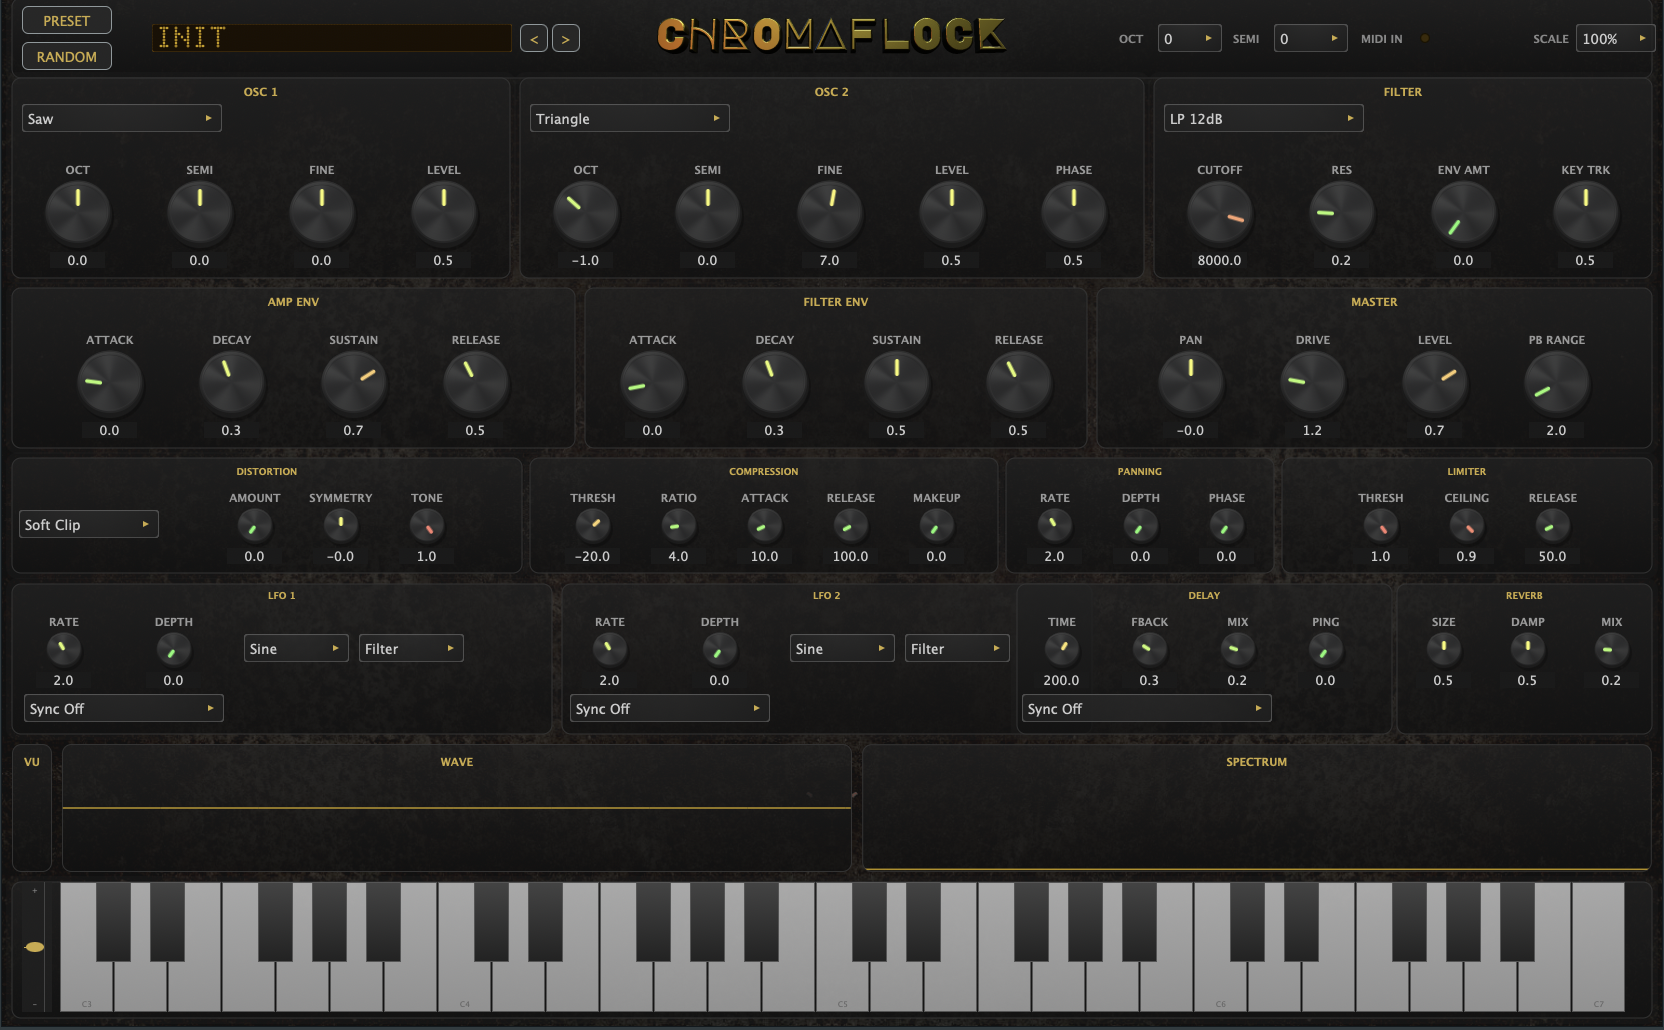Open the LP 12dB filter type dropdown
This screenshot has width=1664, height=1030.
pyautogui.click(x=1263, y=118)
